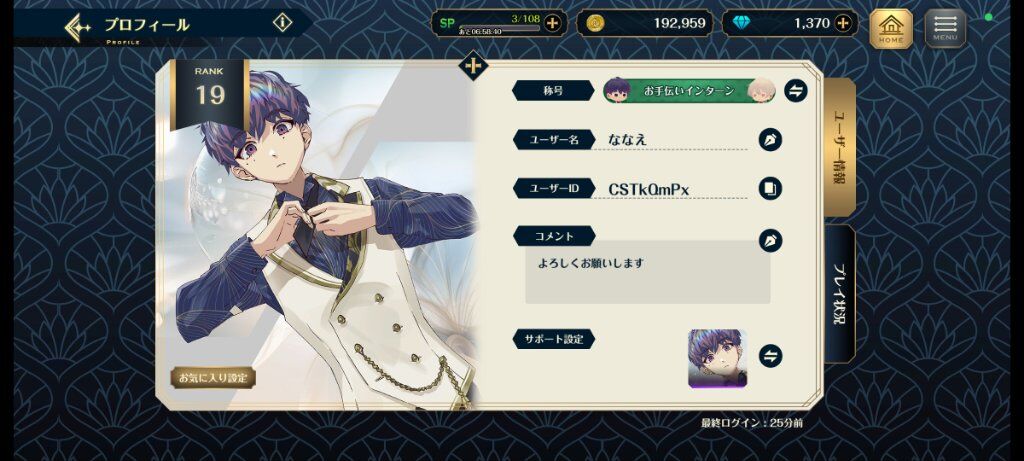Edit the comment with the pen icon
This screenshot has height=461, width=1024.
pos(771,240)
